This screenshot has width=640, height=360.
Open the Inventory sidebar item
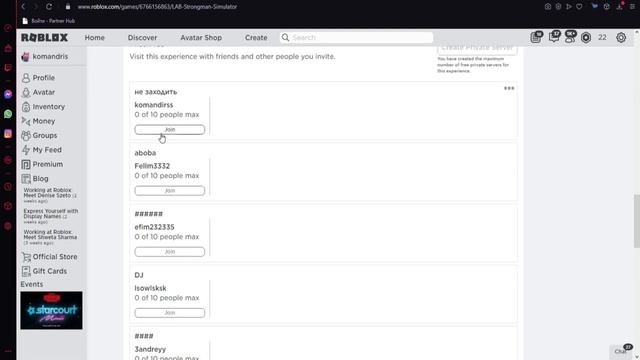[43, 107]
